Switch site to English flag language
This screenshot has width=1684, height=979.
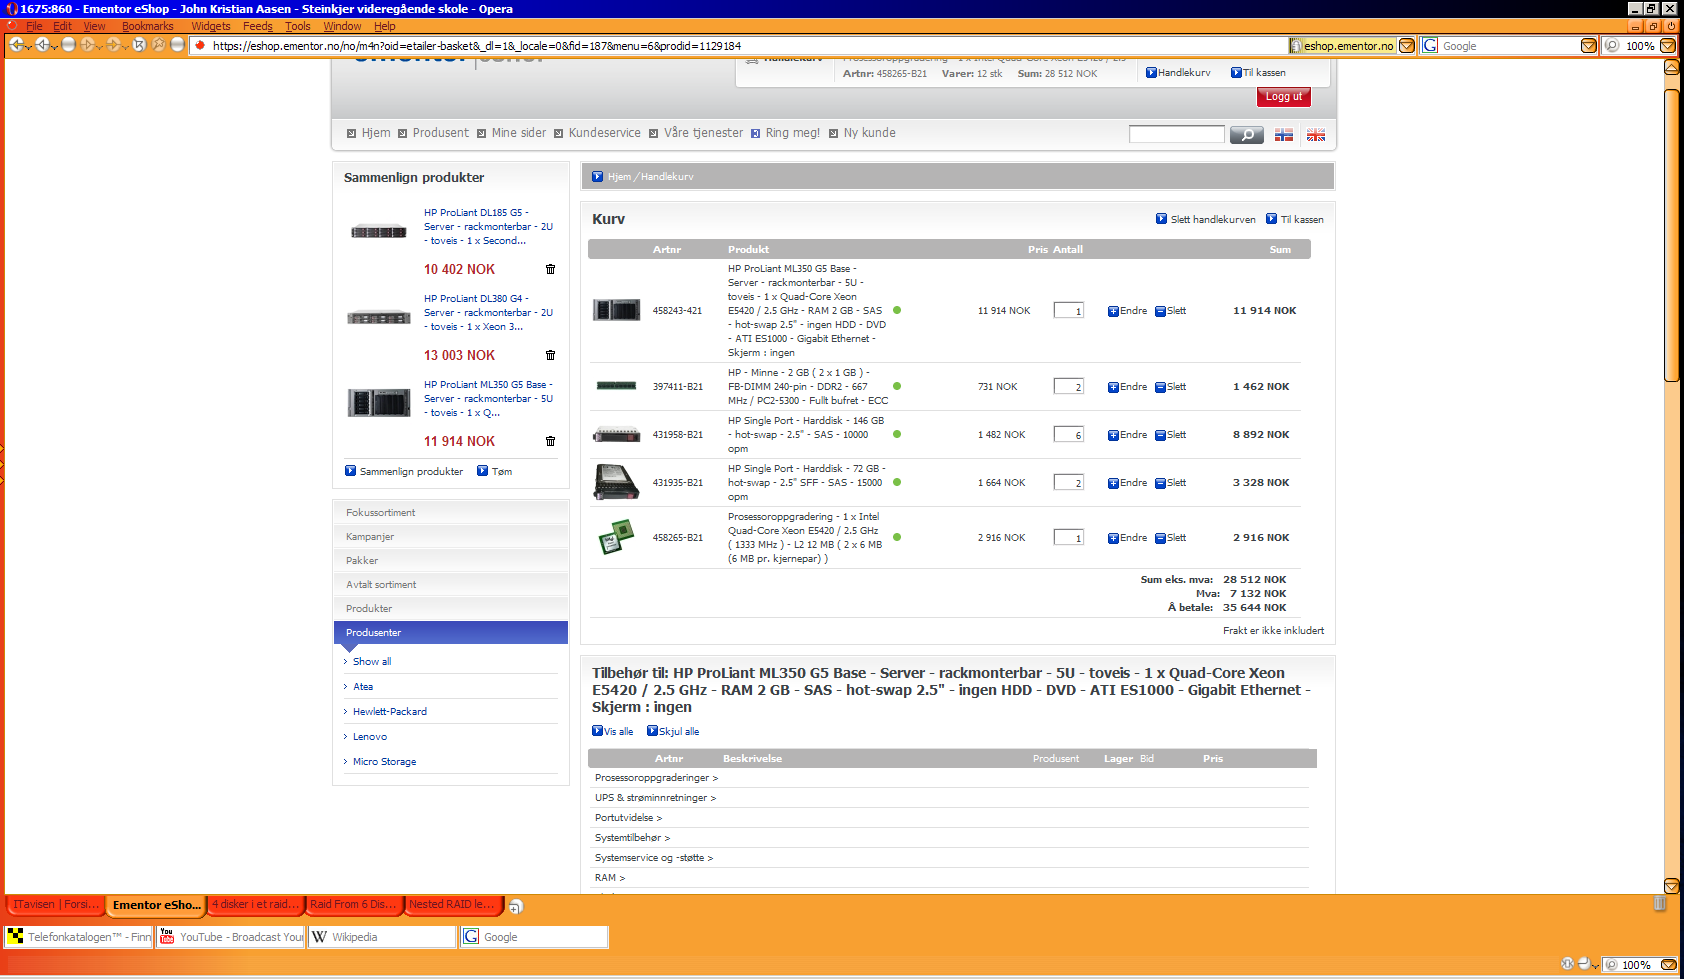[1316, 135]
